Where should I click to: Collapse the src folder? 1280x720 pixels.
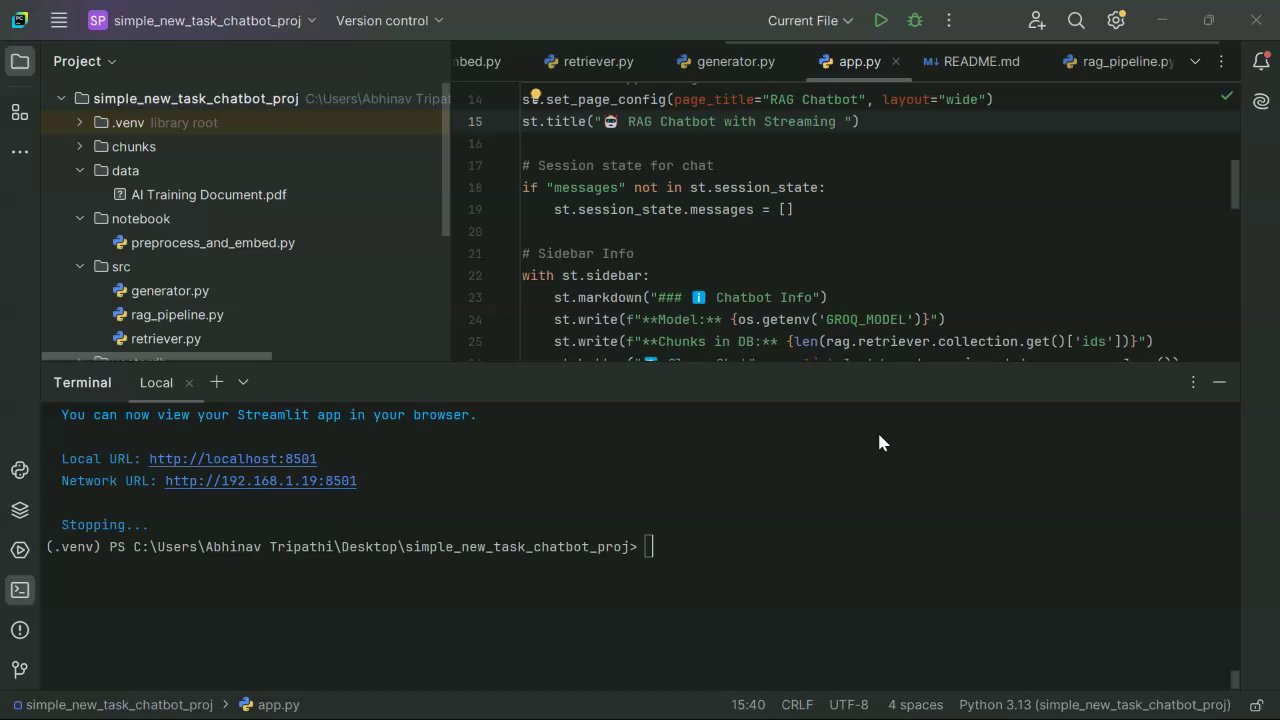pos(80,267)
